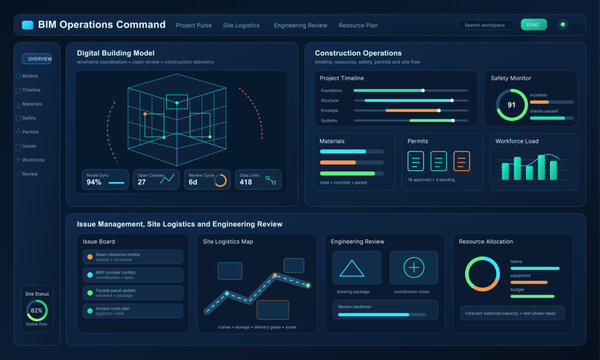Click the Review readiness progress bar
The height and width of the screenshot is (360, 600).
click(382, 315)
